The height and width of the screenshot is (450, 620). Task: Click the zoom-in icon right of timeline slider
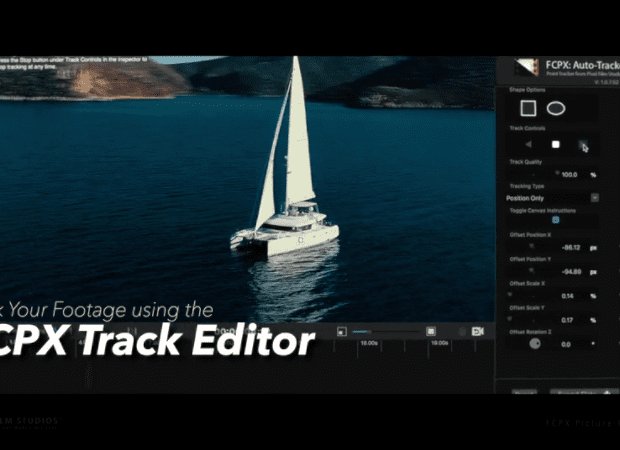point(431,331)
